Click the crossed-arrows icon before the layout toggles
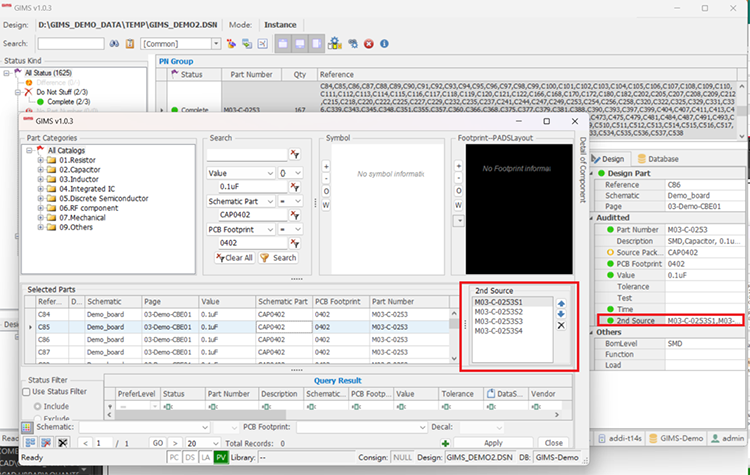This screenshot has width=750, height=475. pos(263,44)
